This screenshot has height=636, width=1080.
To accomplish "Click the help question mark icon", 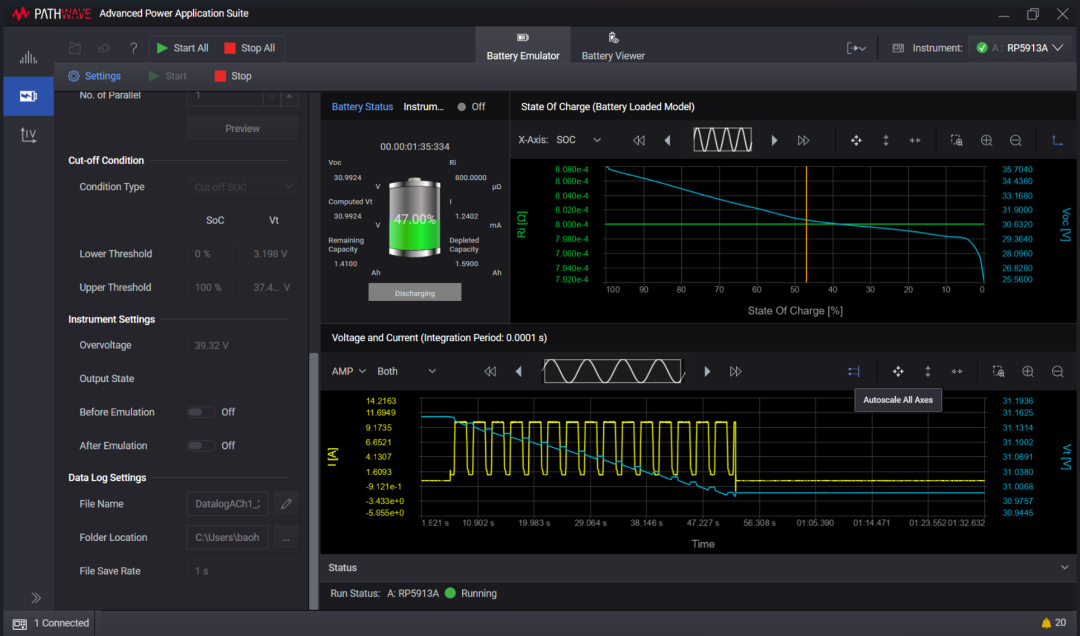I will tap(133, 48).
